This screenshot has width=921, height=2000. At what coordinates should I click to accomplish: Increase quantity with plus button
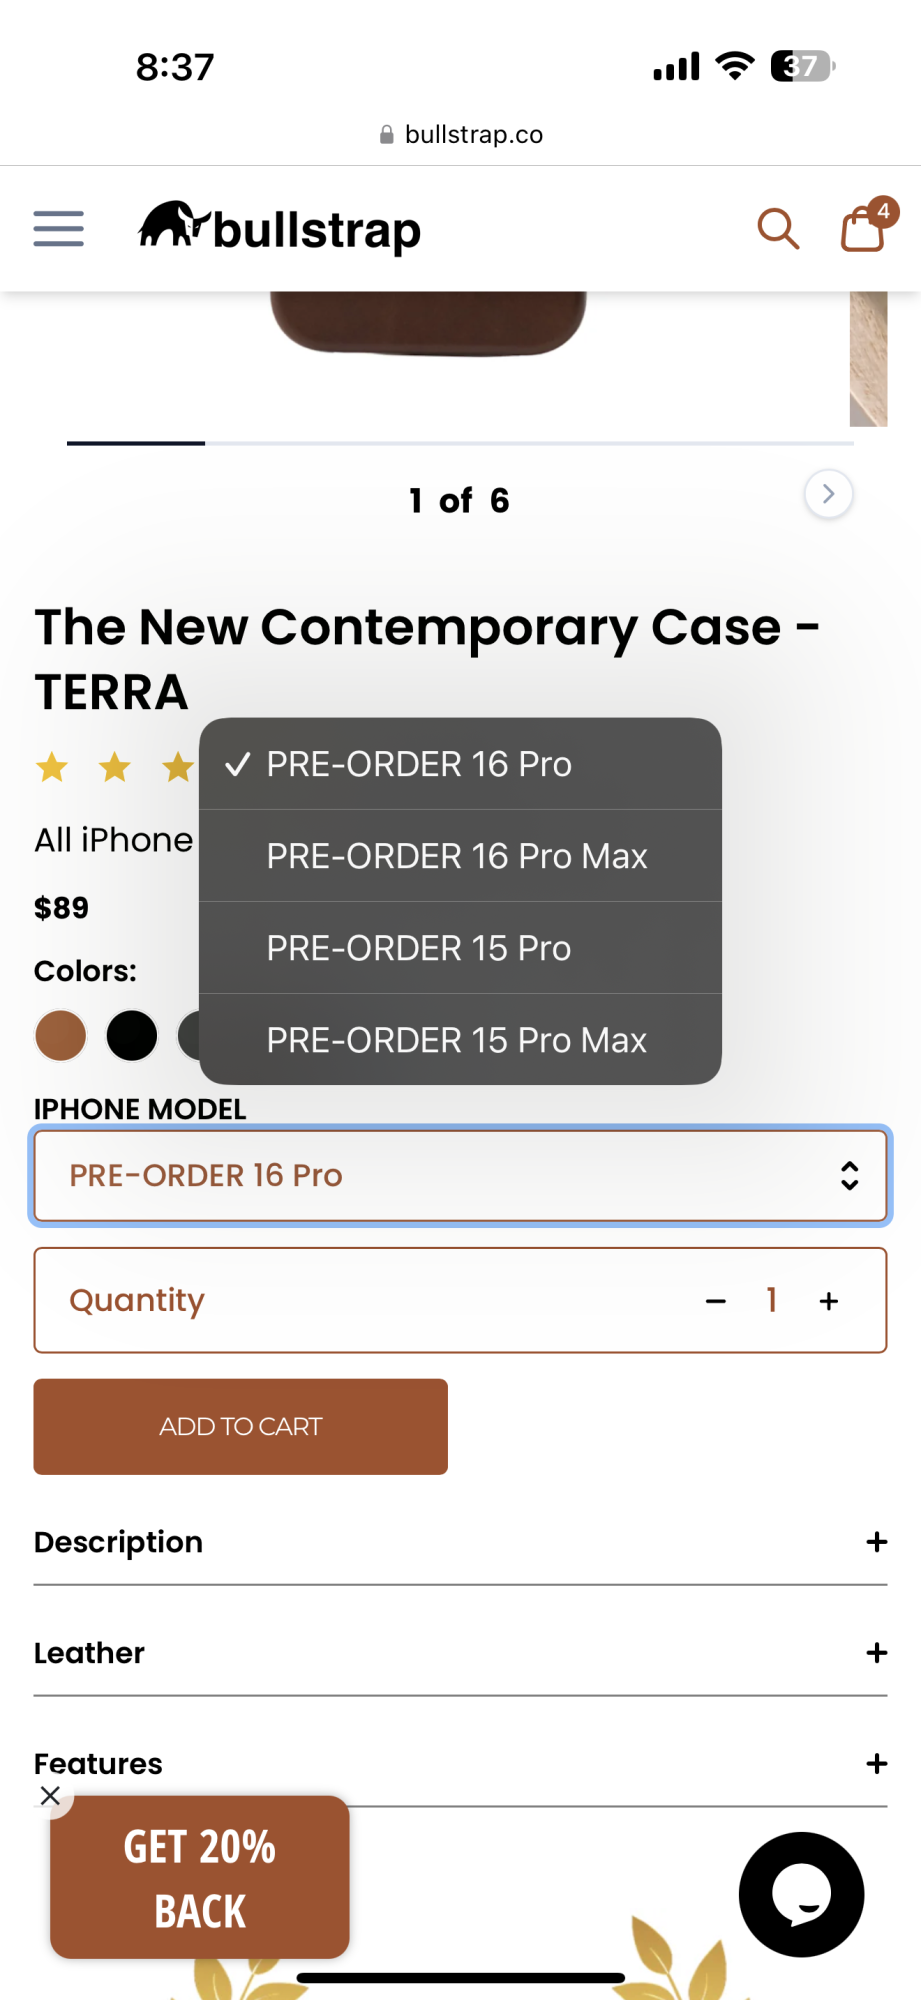point(829,1301)
